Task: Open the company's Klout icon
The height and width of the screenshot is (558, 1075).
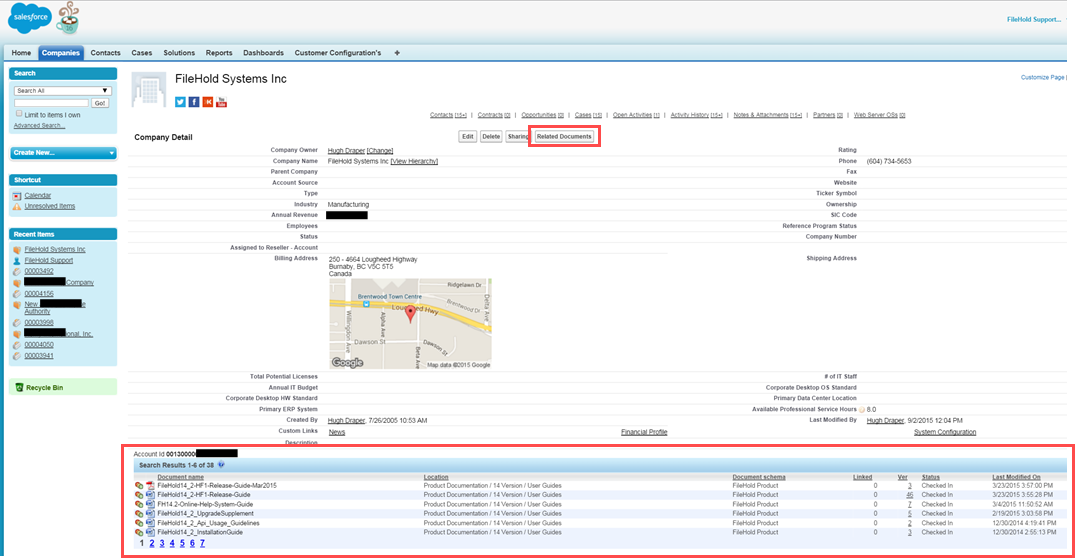Action: [208, 102]
